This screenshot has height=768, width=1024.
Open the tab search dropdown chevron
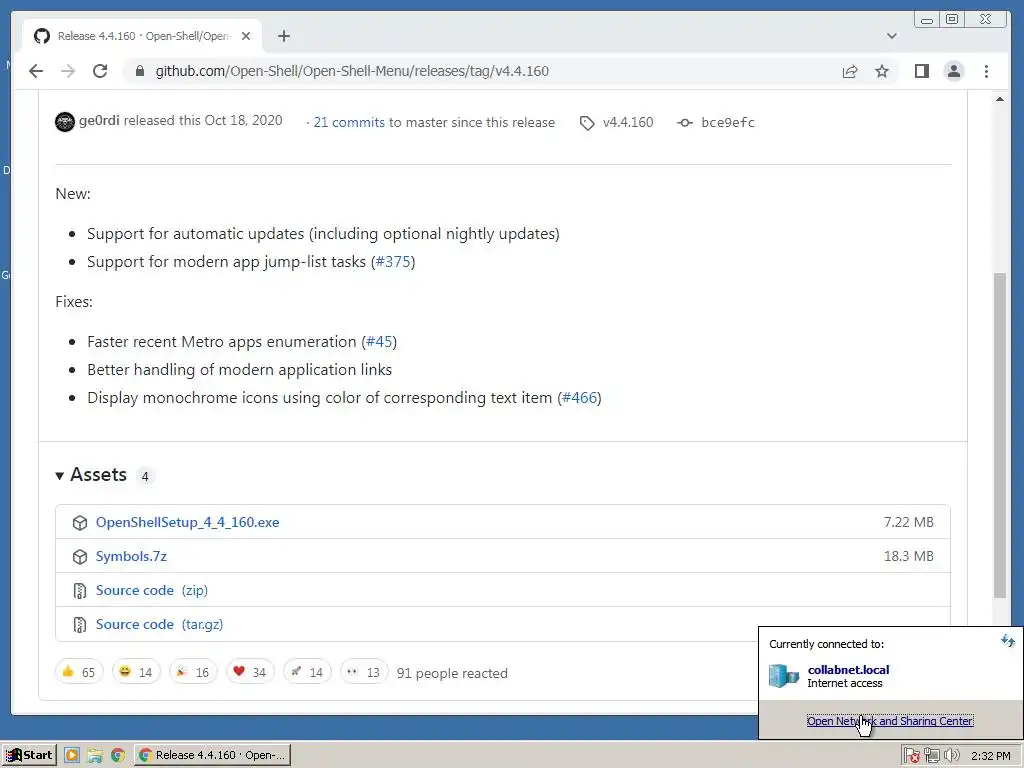tap(891, 36)
